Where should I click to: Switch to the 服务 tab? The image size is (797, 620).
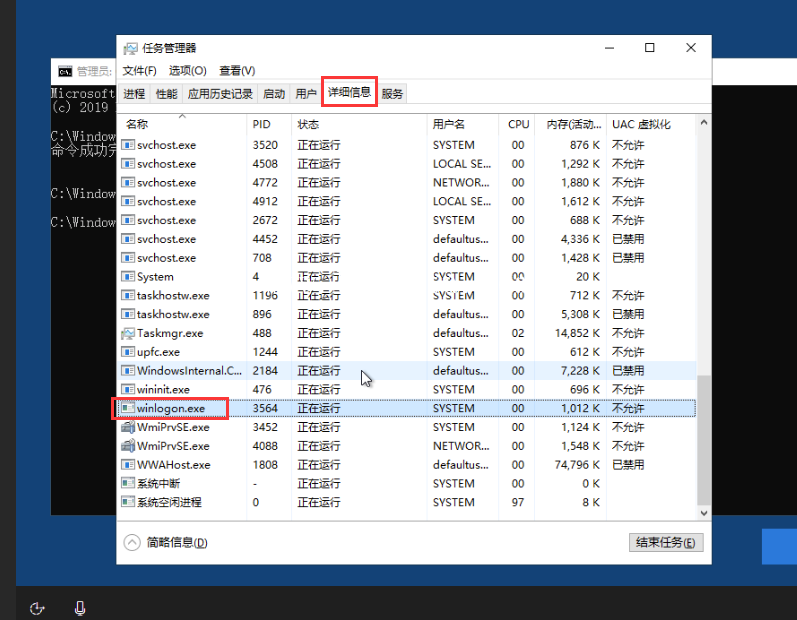[x=392, y=94]
